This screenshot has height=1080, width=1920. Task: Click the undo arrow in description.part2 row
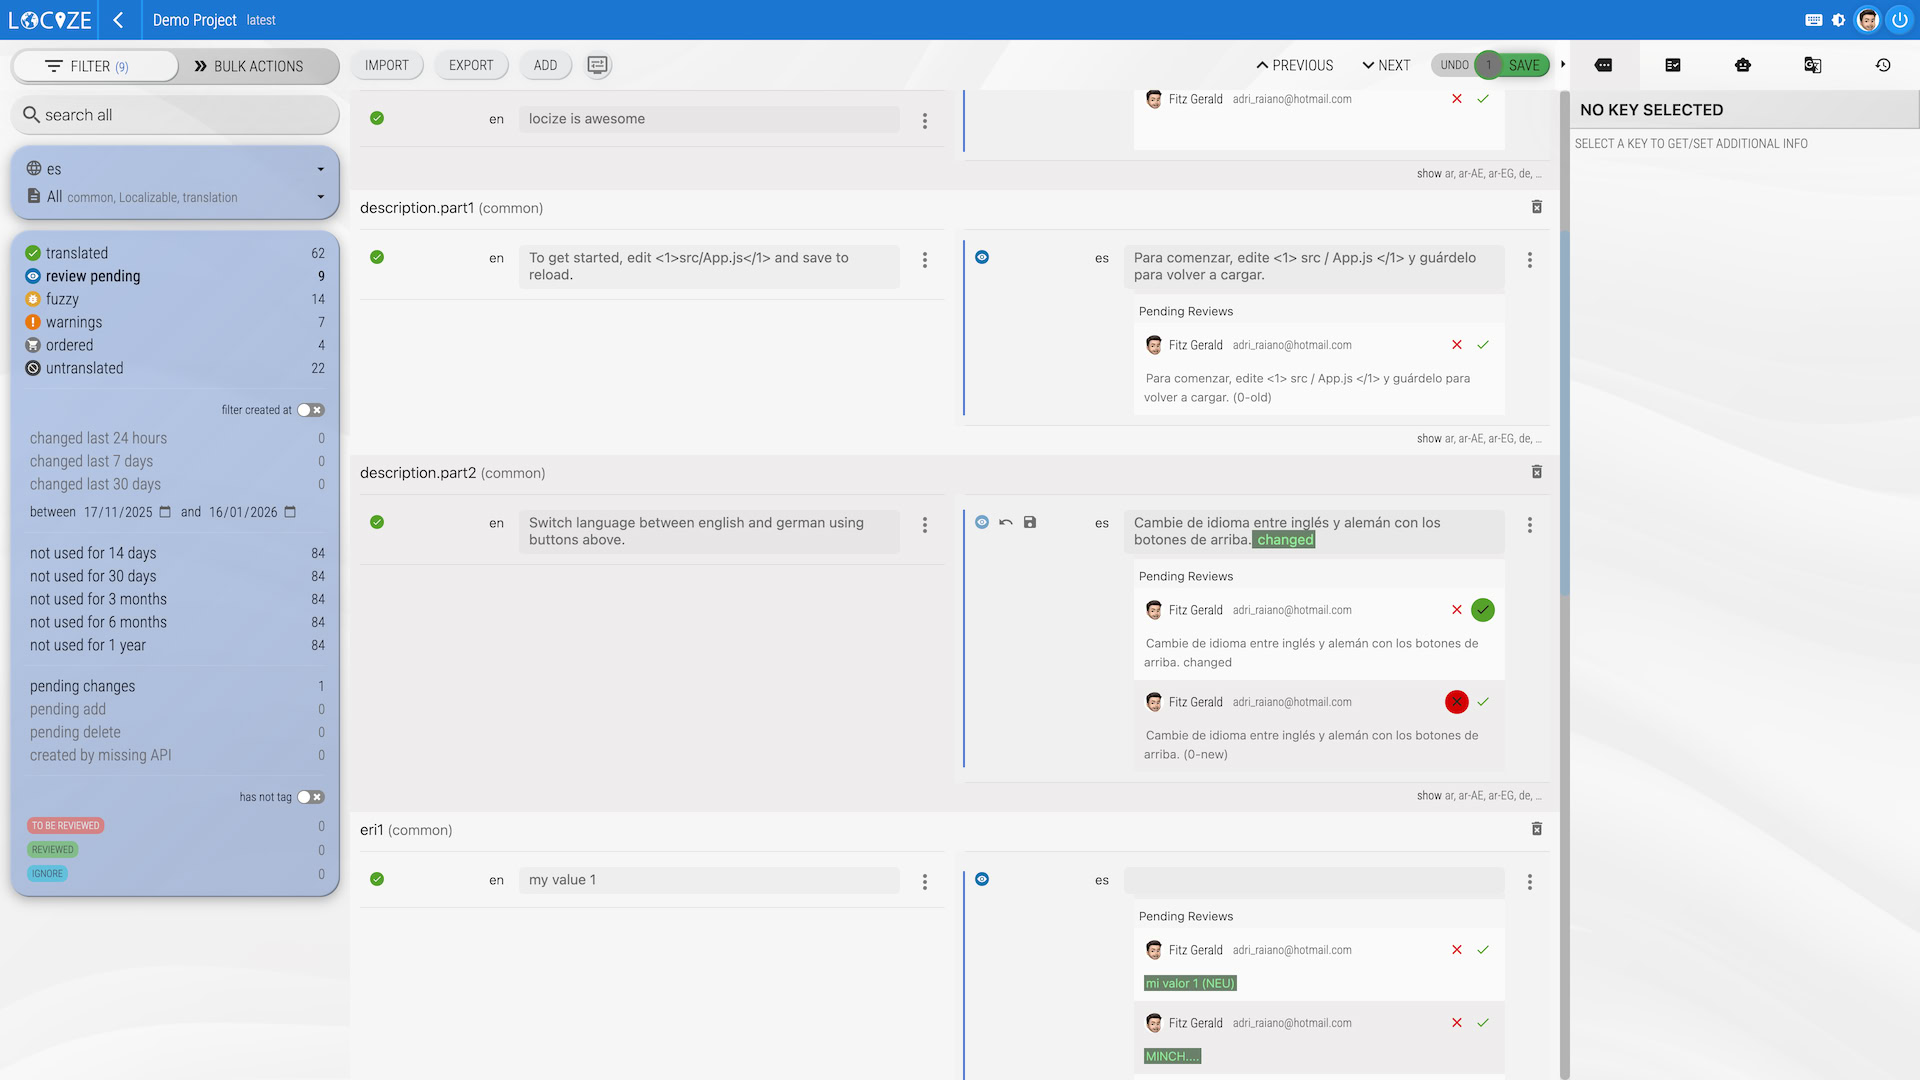[x=1006, y=522]
